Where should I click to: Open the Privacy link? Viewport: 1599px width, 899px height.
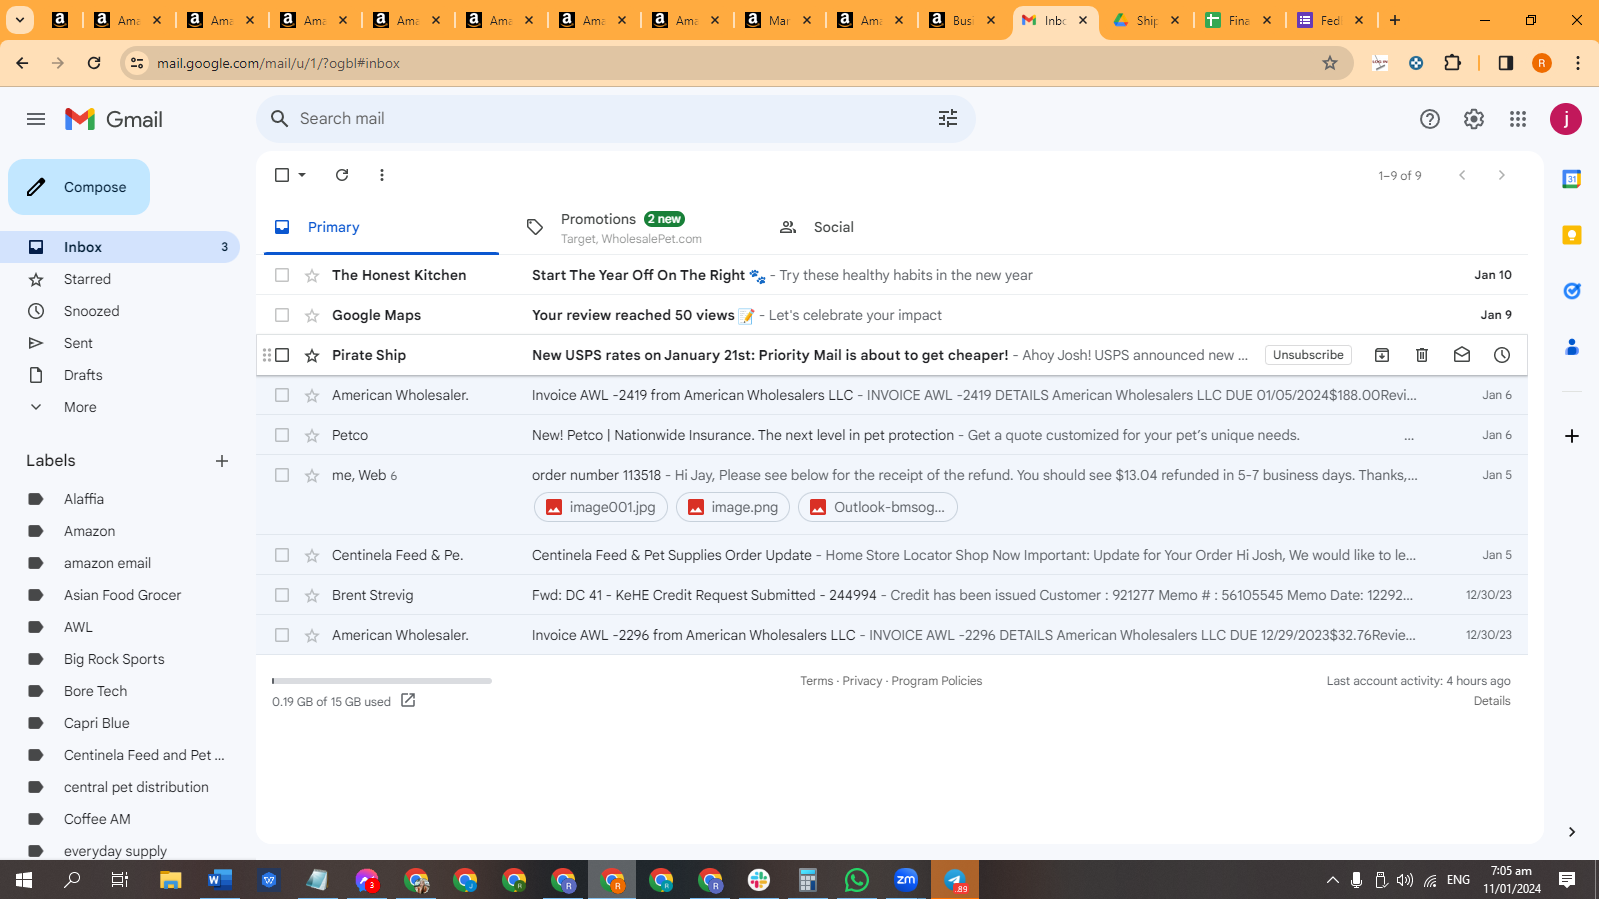click(862, 681)
